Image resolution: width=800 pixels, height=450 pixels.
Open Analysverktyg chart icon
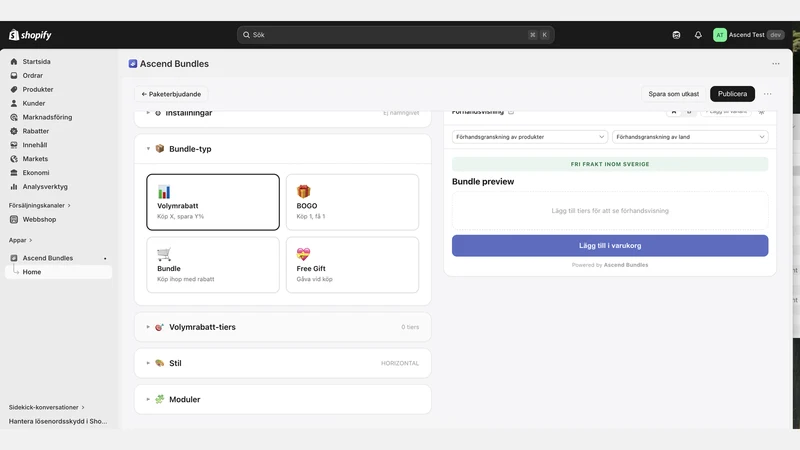pyautogui.click(x=14, y=187)
